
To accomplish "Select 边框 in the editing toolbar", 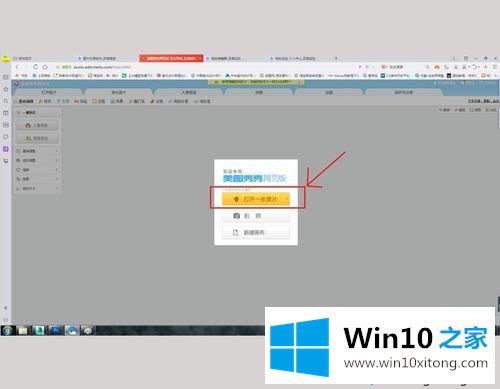I will (x=99, y=101).
